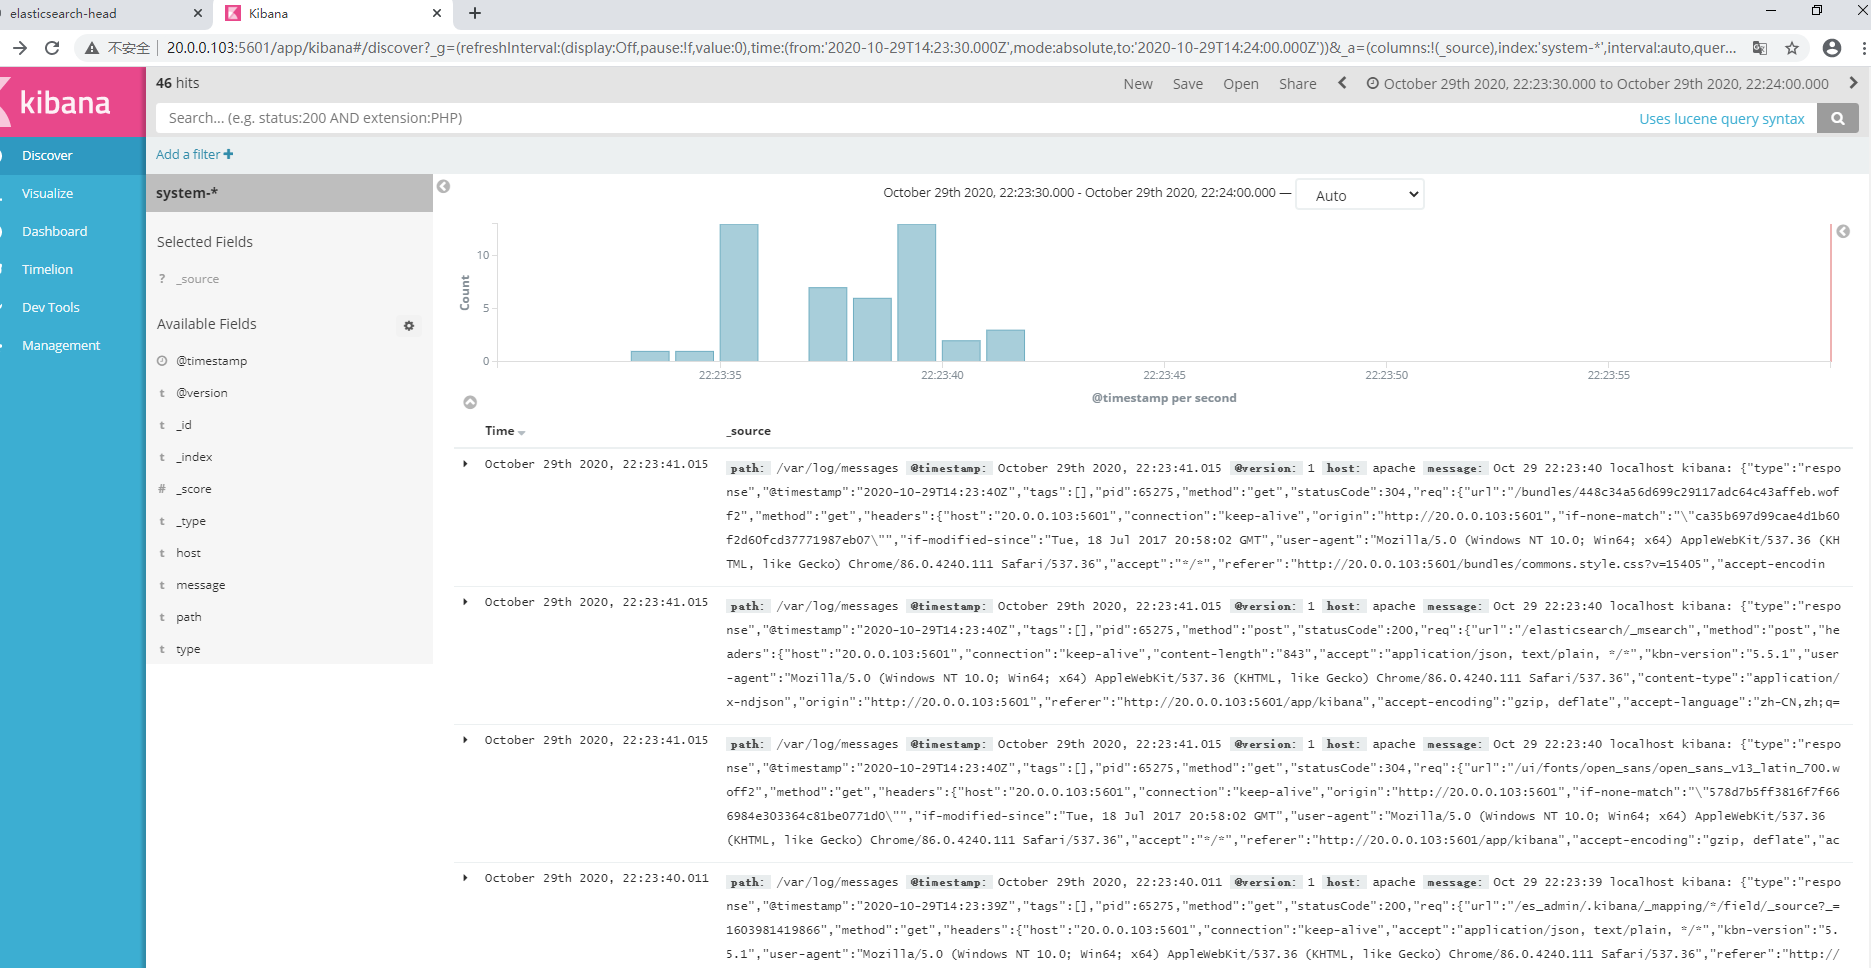Viewport: 1871px width, 968px height.
Task: Bookmark this page with star icon
Action: (1792, 47)
